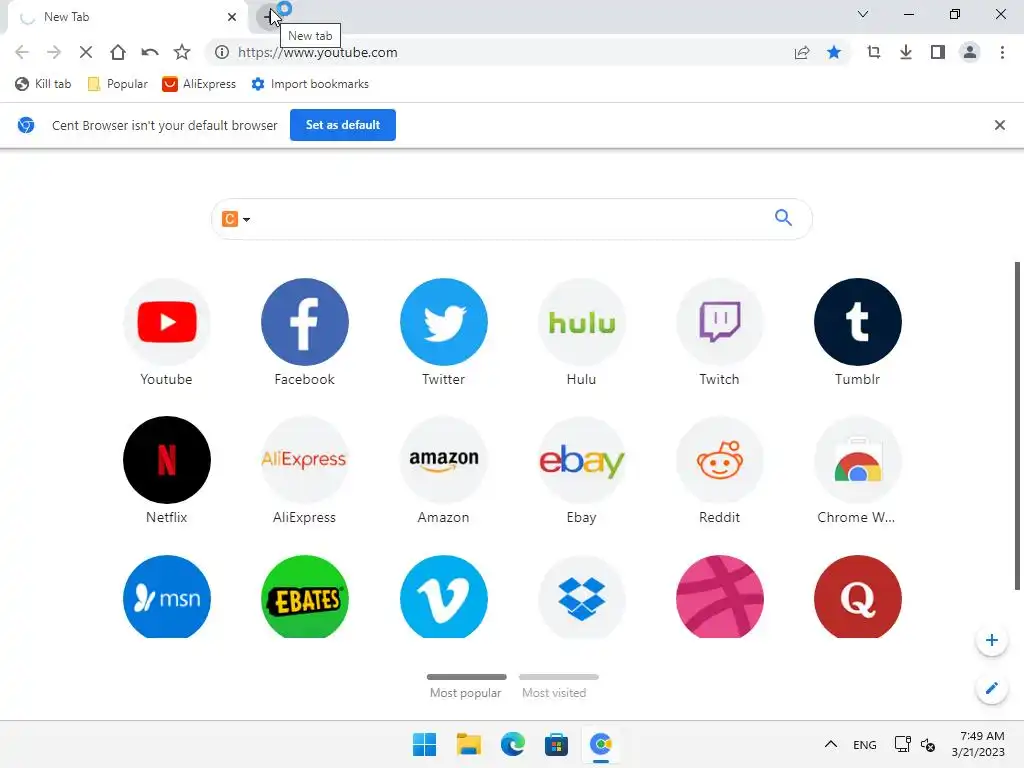Open the downloads icon
This screenshot has width=1024, height=768.
[x=906, y=52]
